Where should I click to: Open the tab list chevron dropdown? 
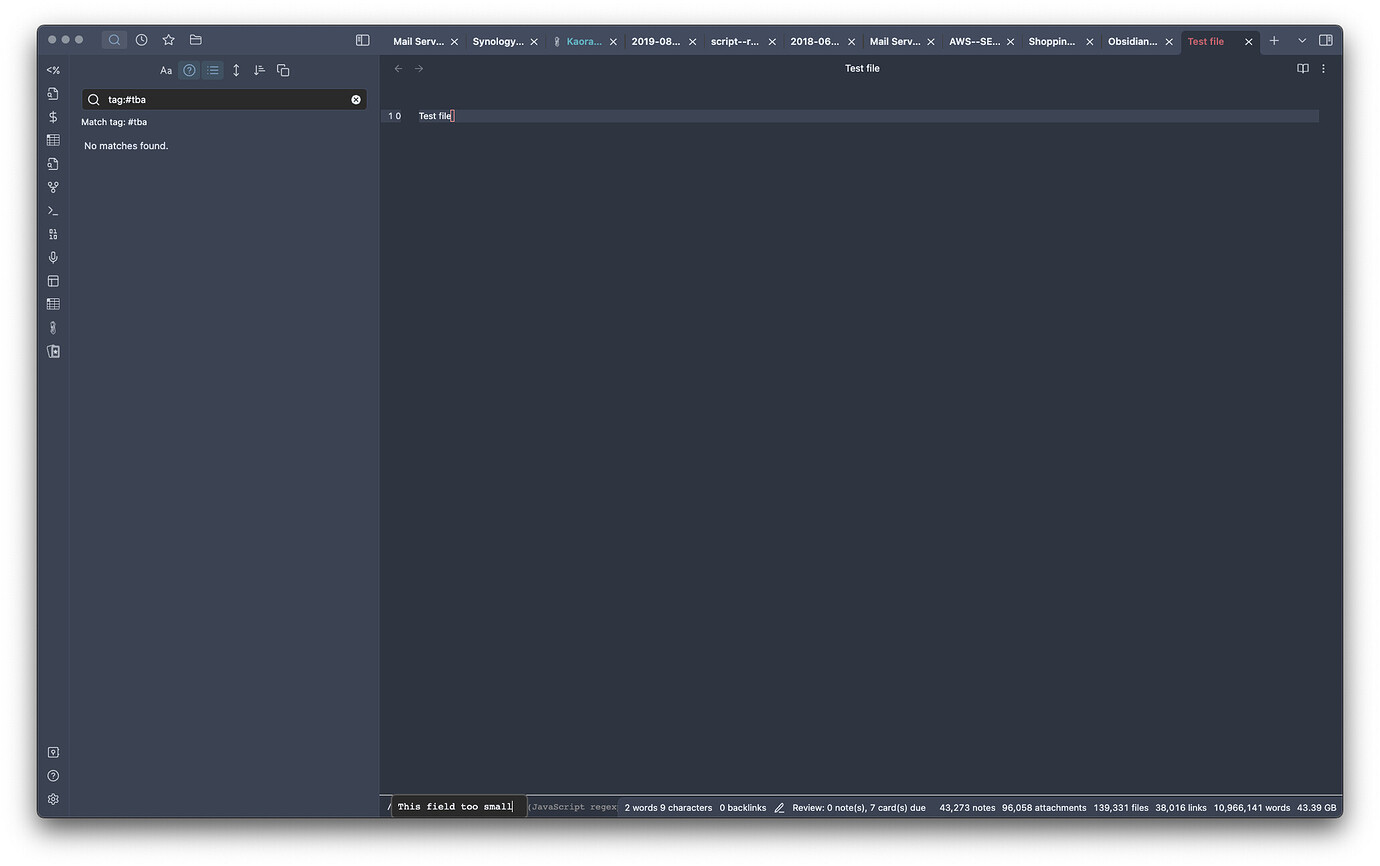1301,41
